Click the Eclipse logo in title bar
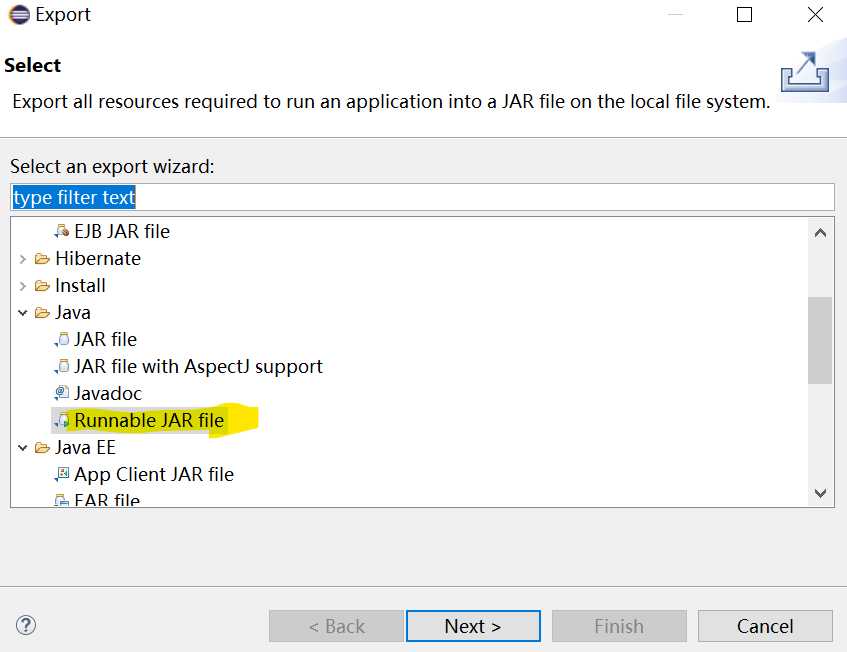 [19, 15]
